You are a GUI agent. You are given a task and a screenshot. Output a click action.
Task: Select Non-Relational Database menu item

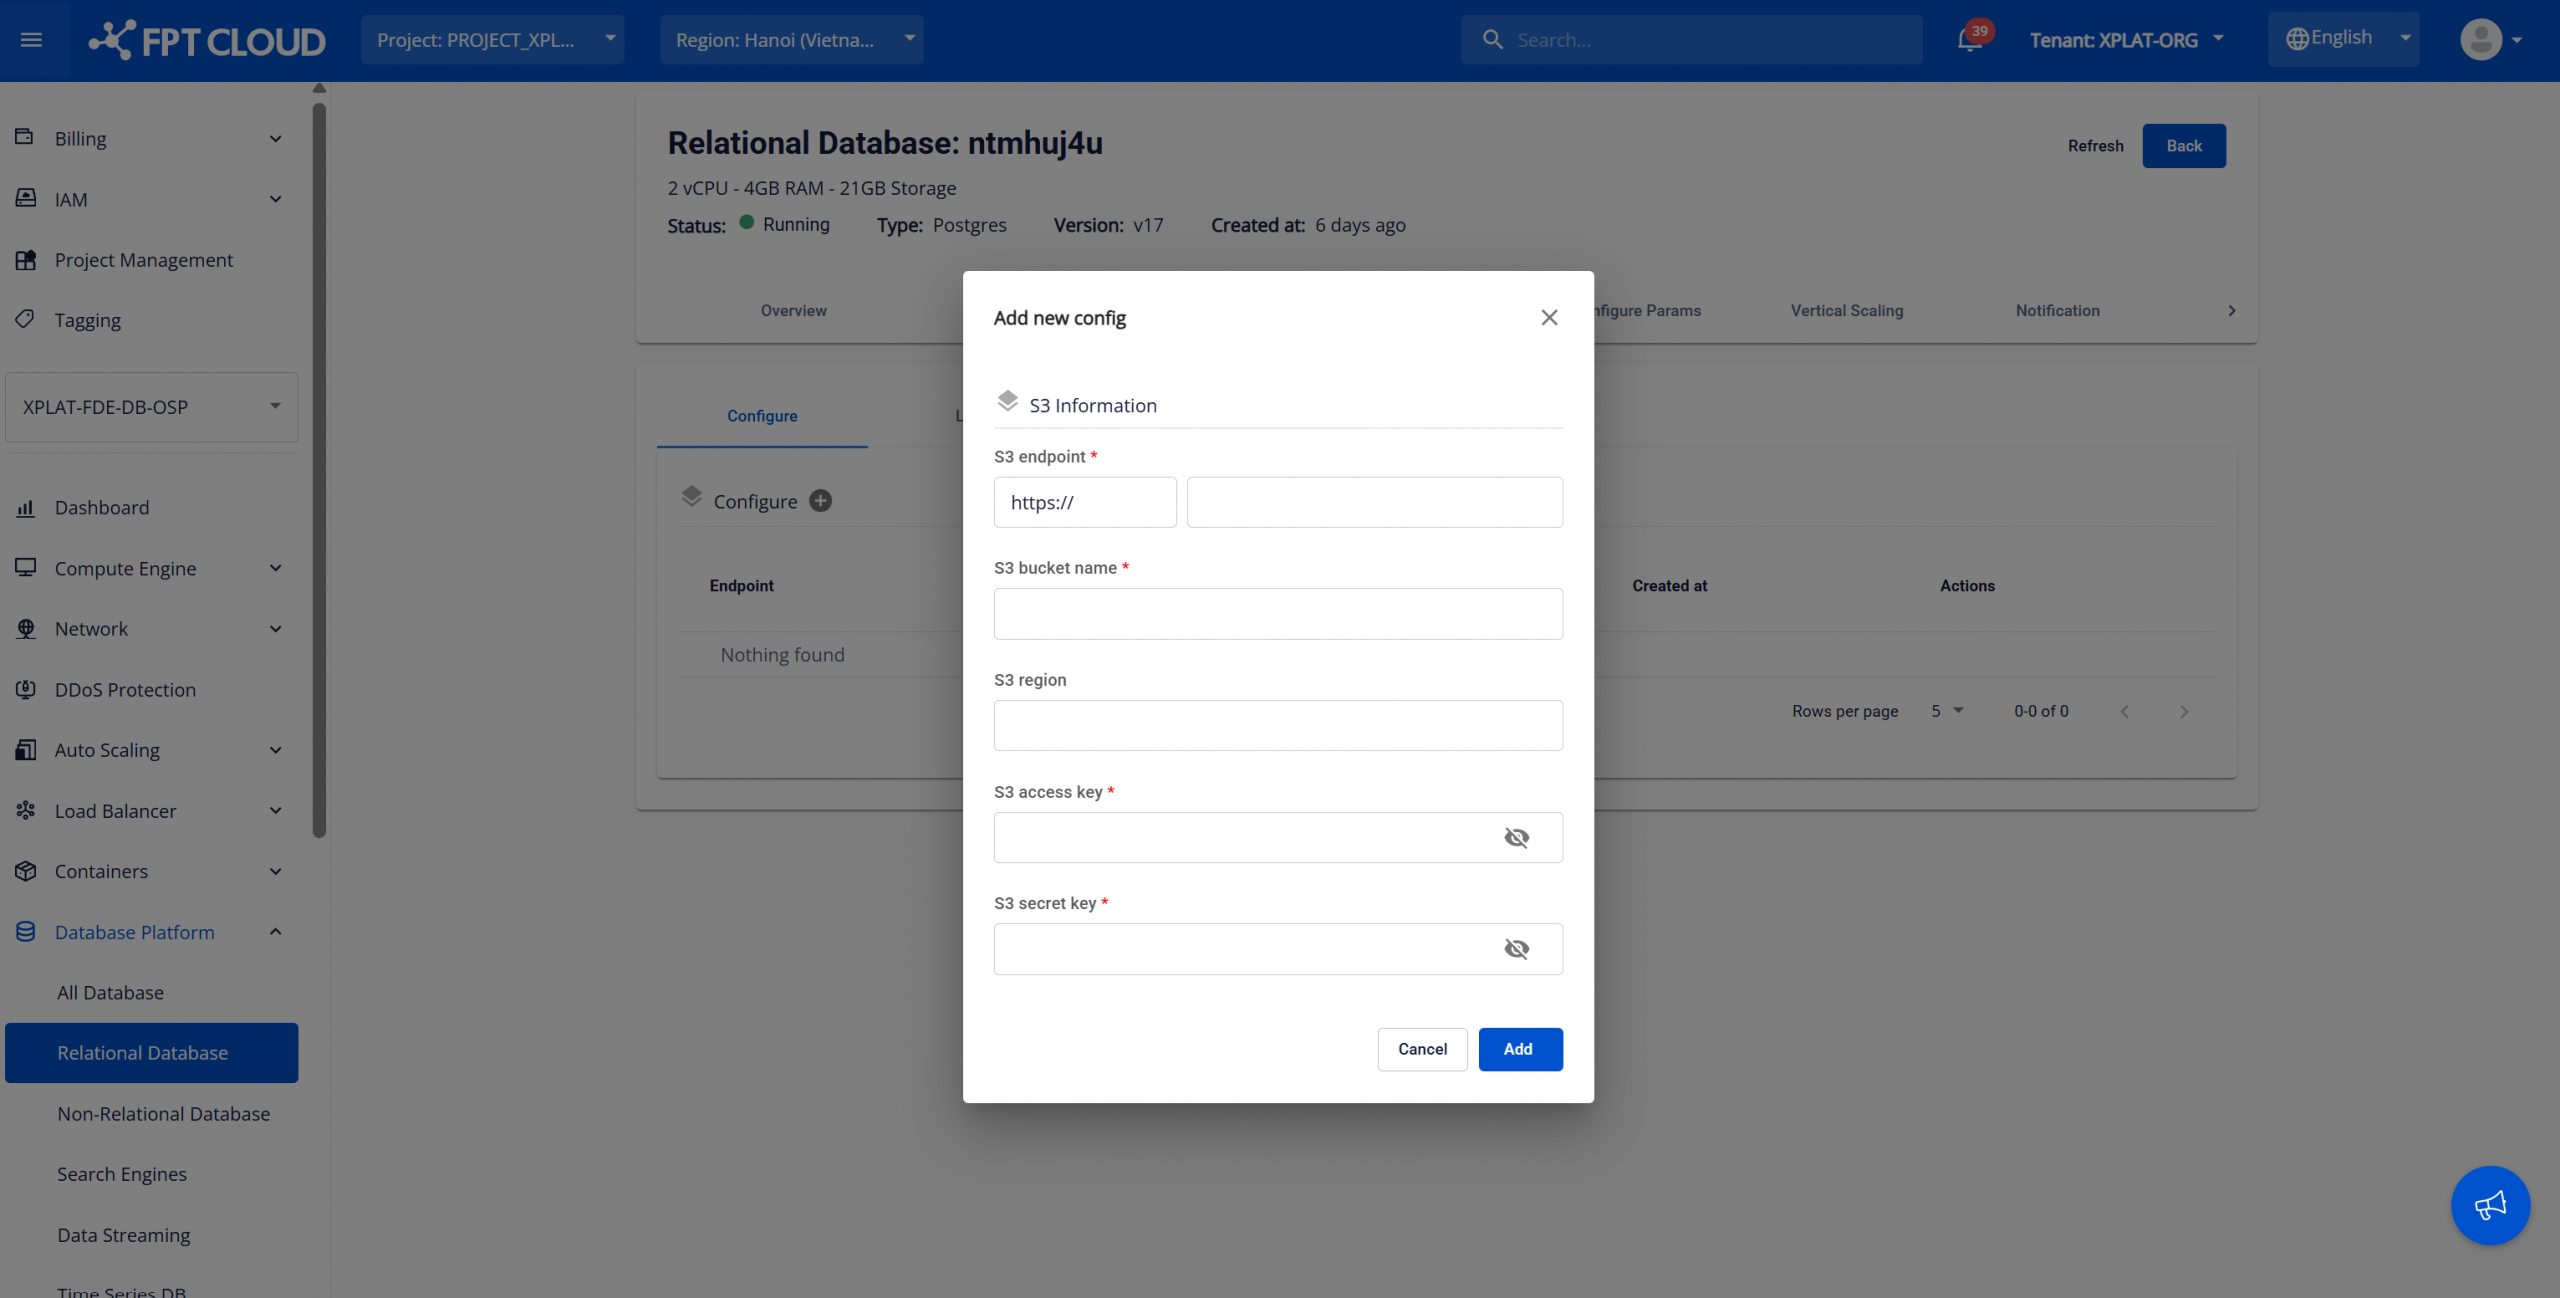pos(163,1114)
